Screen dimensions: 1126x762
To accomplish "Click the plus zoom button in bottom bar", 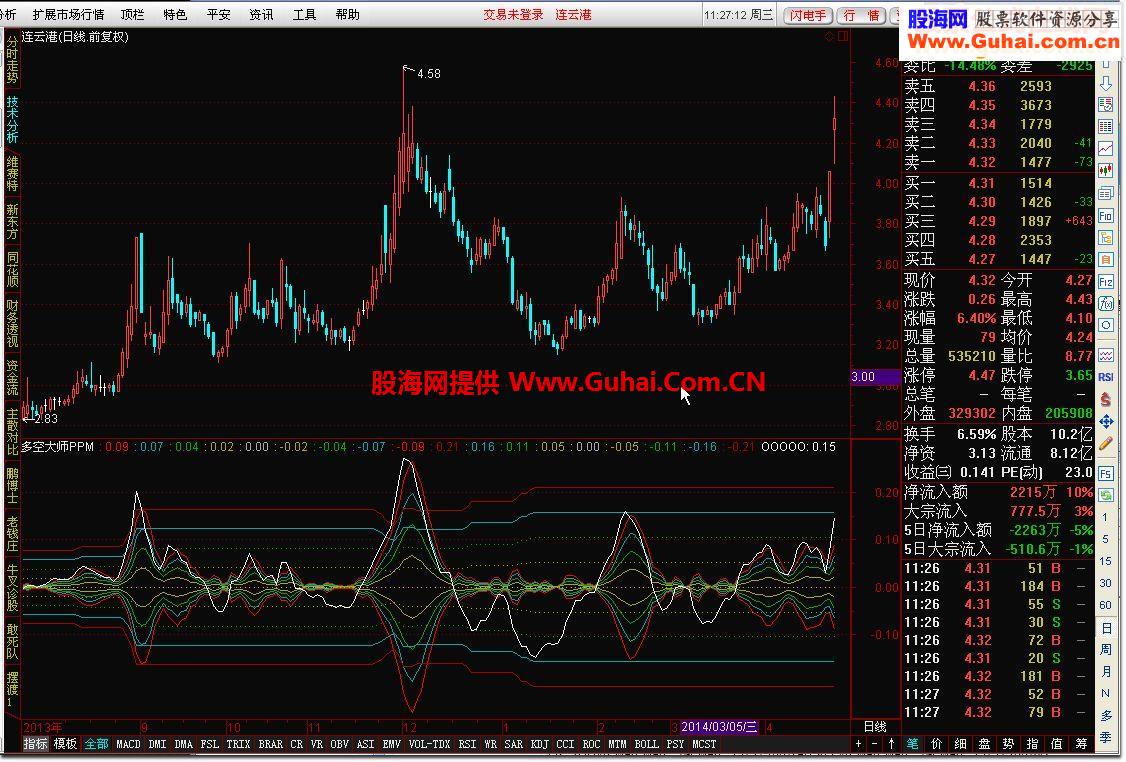I will coord(858,744).
